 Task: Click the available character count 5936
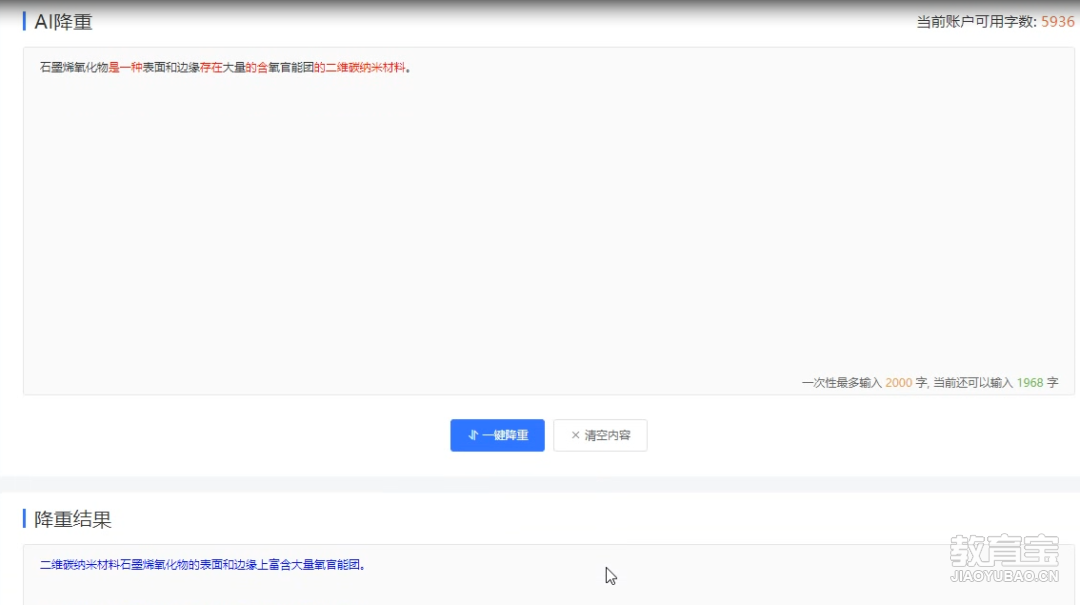[x=1057, y=22]
